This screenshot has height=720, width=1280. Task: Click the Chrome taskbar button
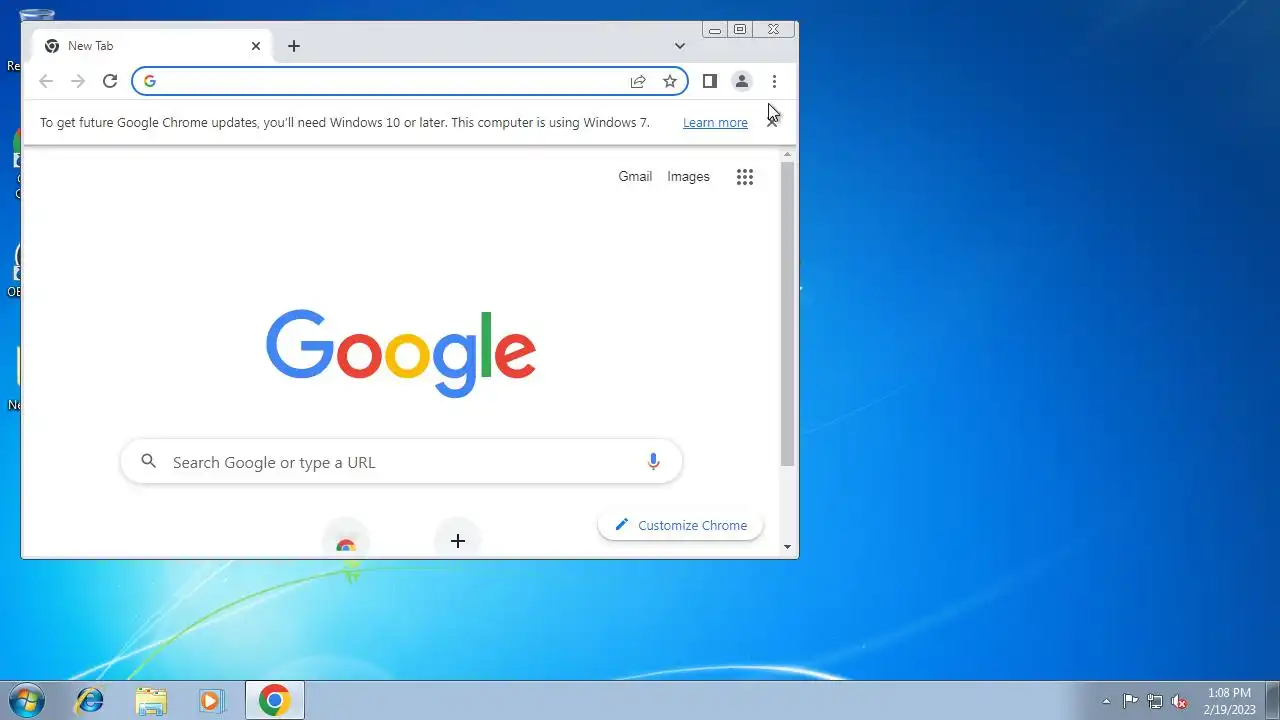click(275, 700)
